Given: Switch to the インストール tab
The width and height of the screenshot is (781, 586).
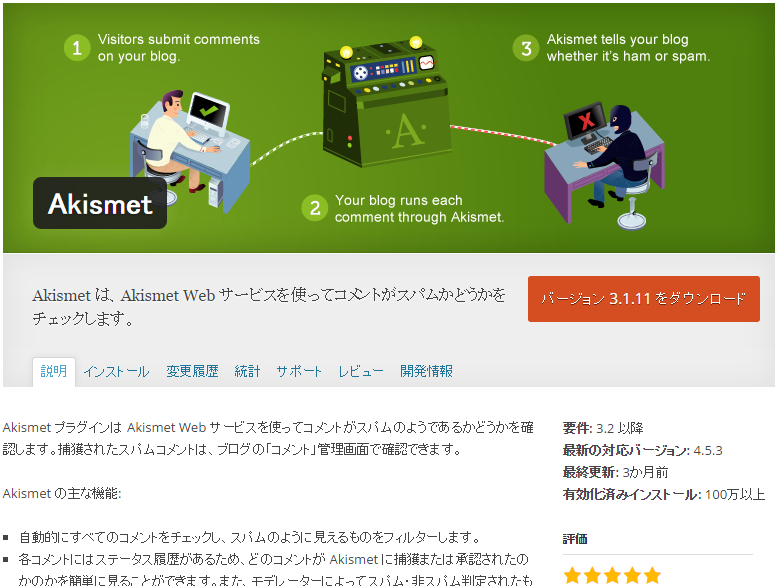Looking at the screenshot, I should coord(116,371).
